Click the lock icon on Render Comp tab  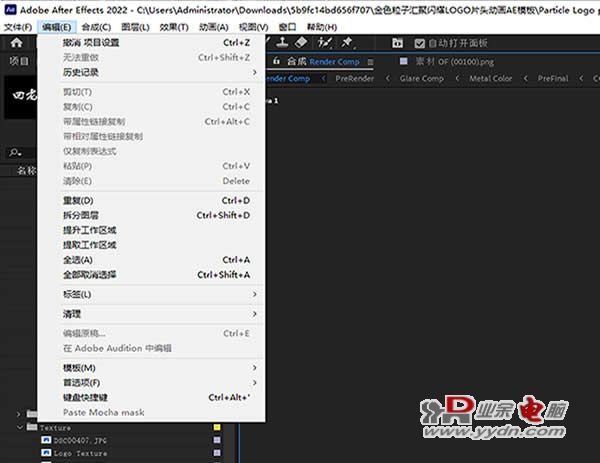click(x=276, y=61)
